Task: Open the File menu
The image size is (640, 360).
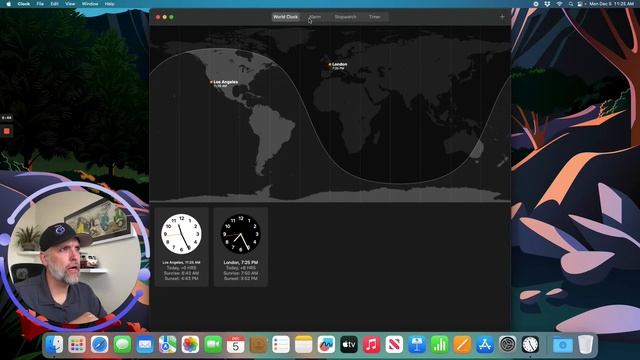Action: point(40,4)
